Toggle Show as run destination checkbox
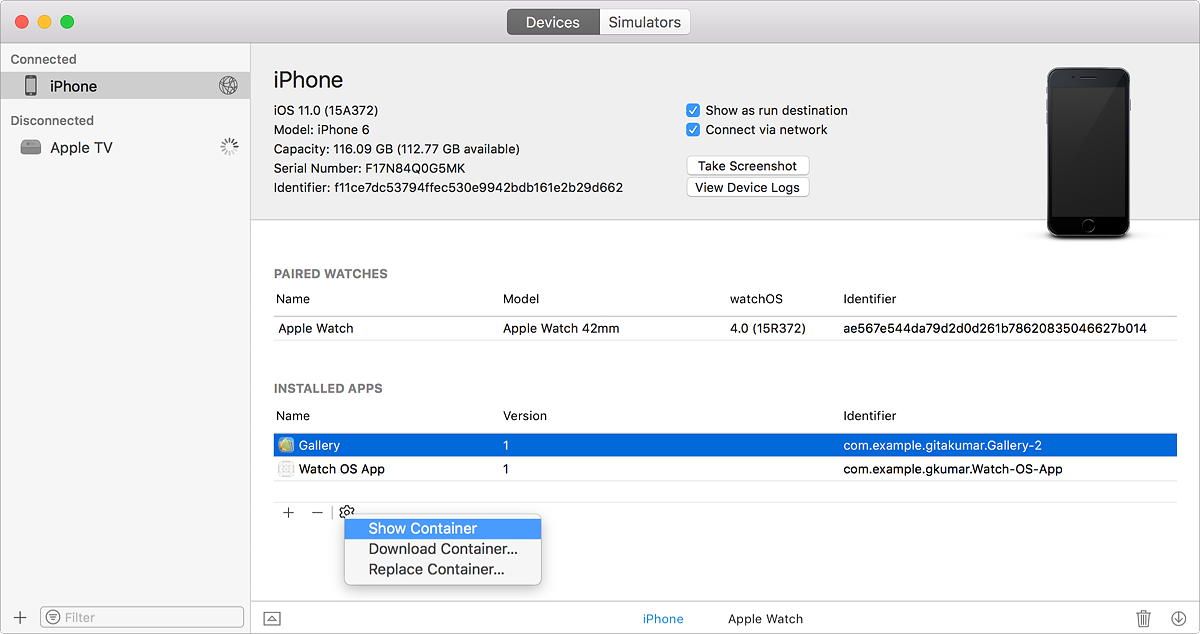 pos(693,110)
